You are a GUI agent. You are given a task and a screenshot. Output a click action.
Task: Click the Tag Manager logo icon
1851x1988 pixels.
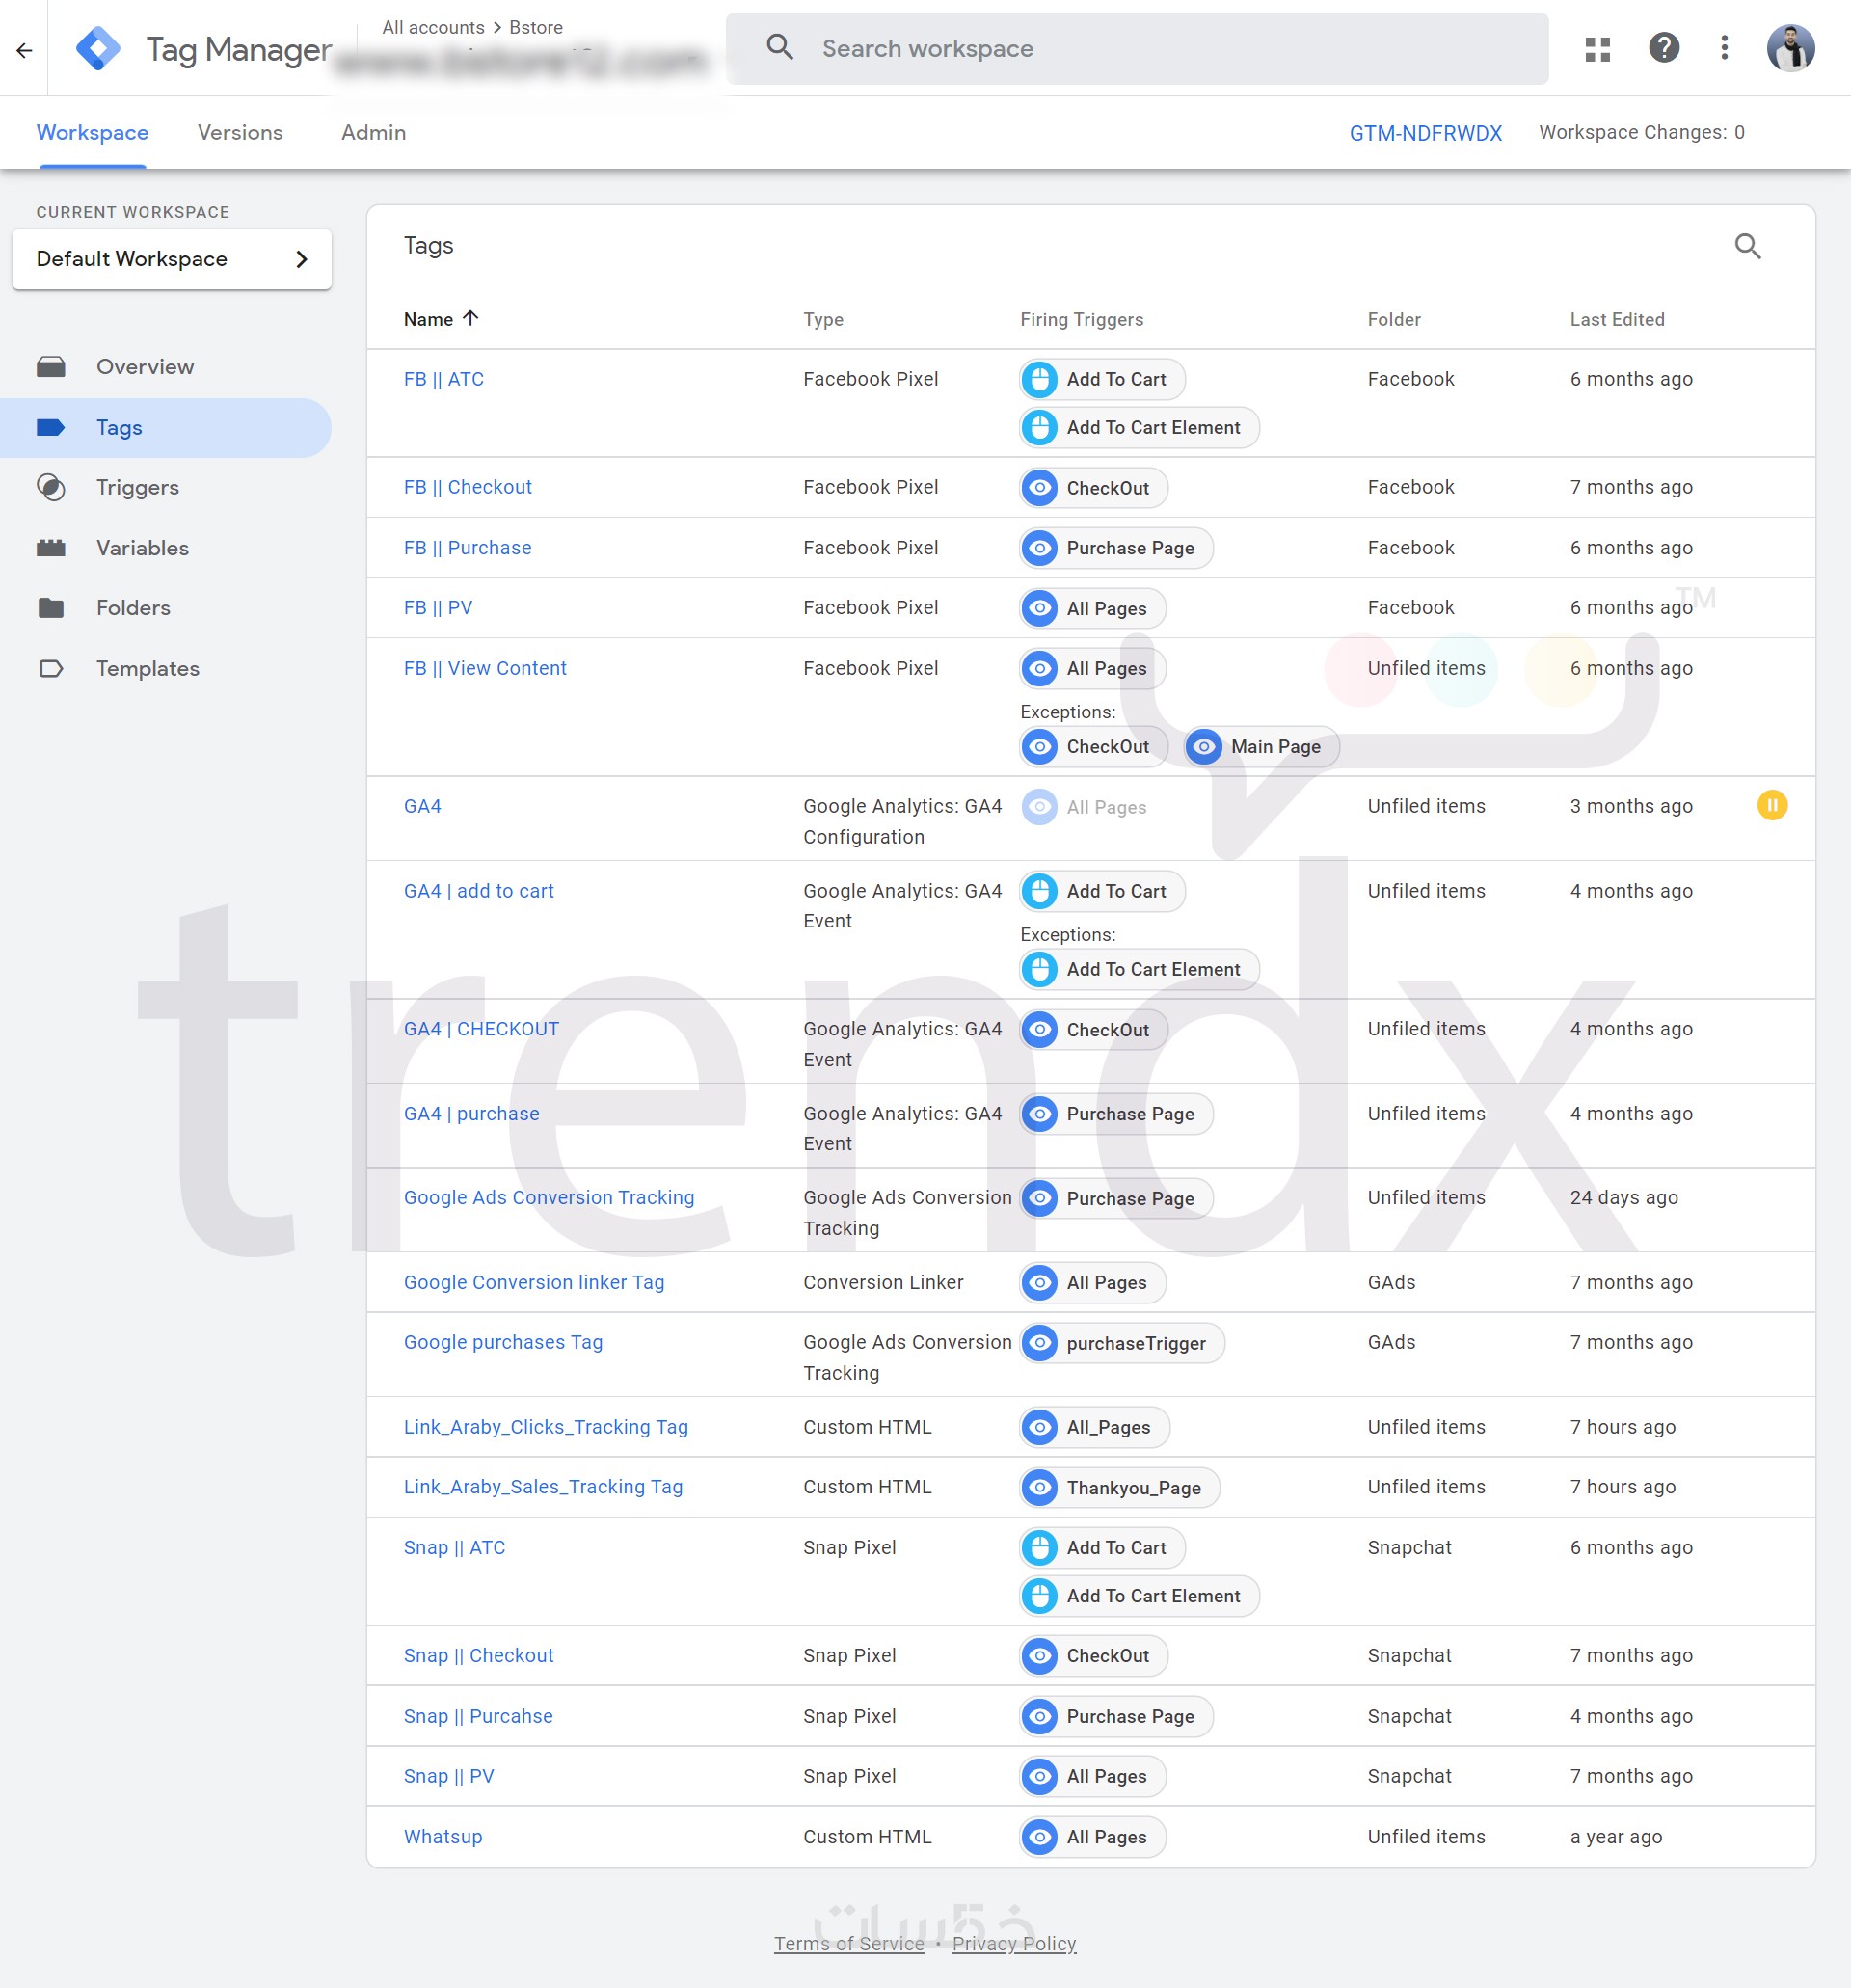(x=98, y=49)
